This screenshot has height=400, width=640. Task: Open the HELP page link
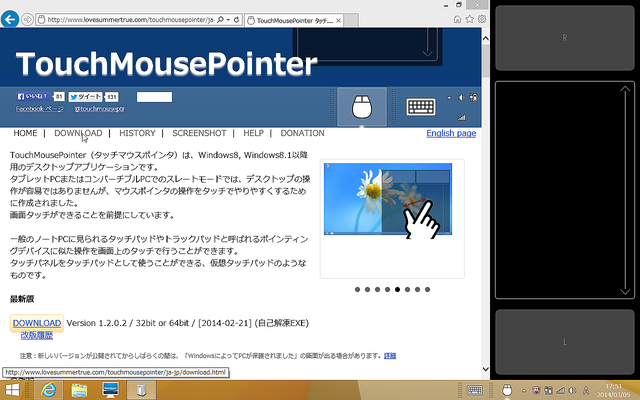point(253,133)
